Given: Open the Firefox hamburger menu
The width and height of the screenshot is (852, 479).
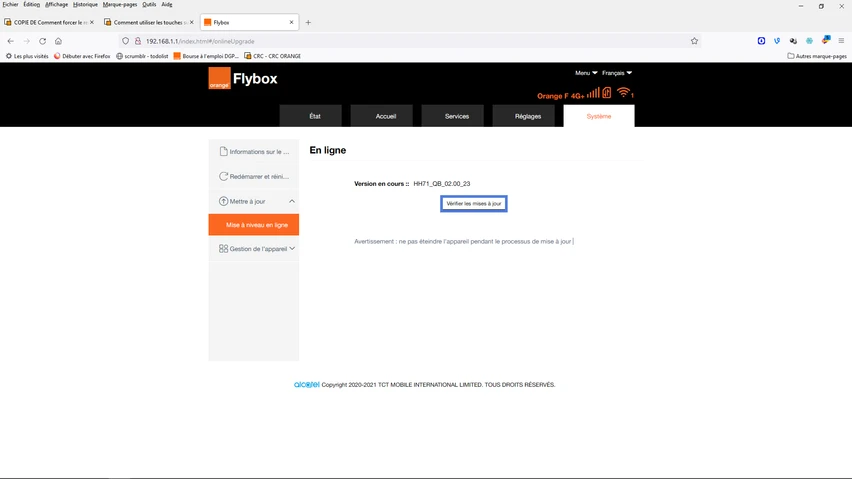Looking at the screenshot, I should coord(841,41).
